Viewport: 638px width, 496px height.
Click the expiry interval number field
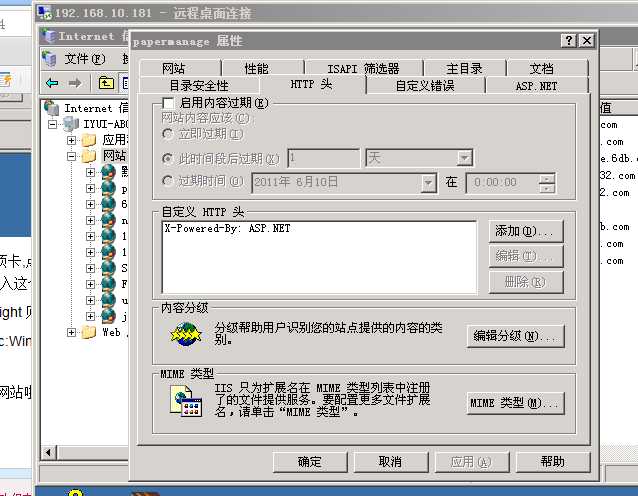click(x=323, y=158)
